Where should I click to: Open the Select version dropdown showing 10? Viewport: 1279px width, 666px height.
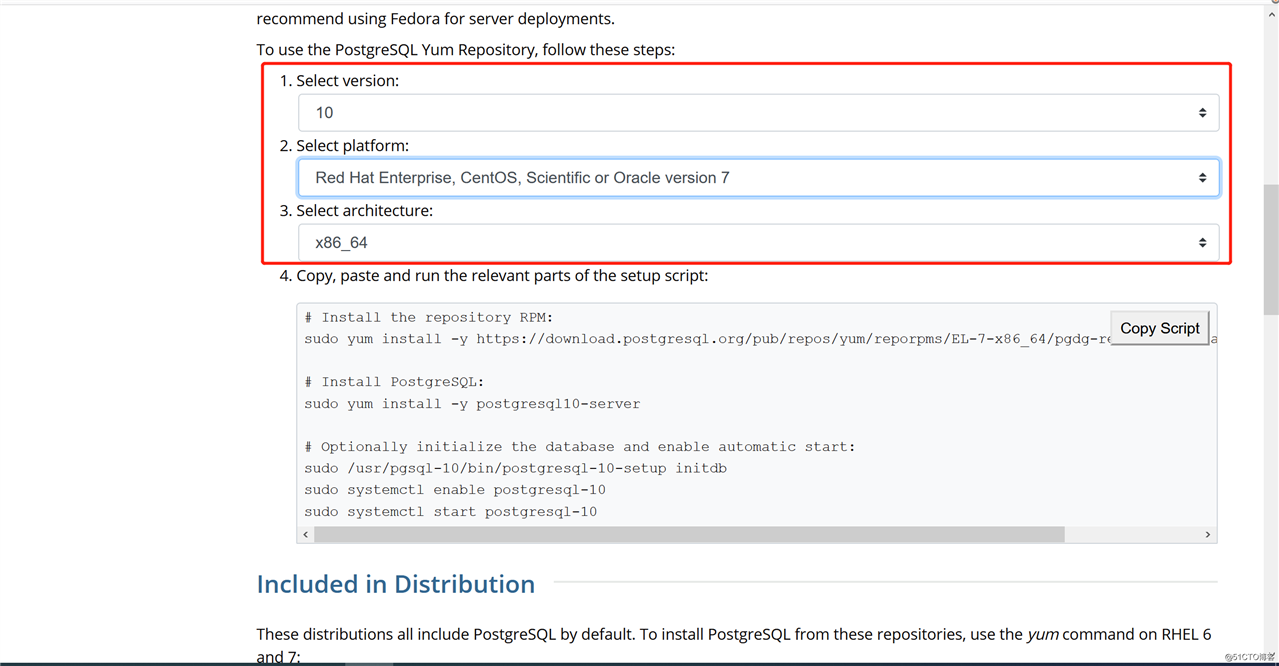758,113
